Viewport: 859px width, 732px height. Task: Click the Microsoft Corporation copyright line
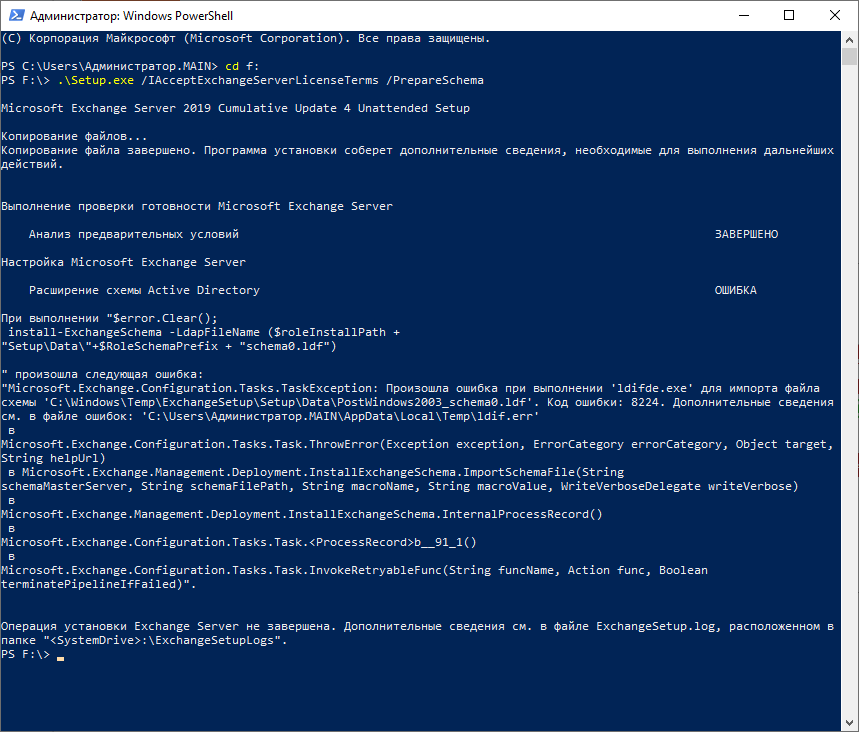pyautogui.click(x=245, y=38)
